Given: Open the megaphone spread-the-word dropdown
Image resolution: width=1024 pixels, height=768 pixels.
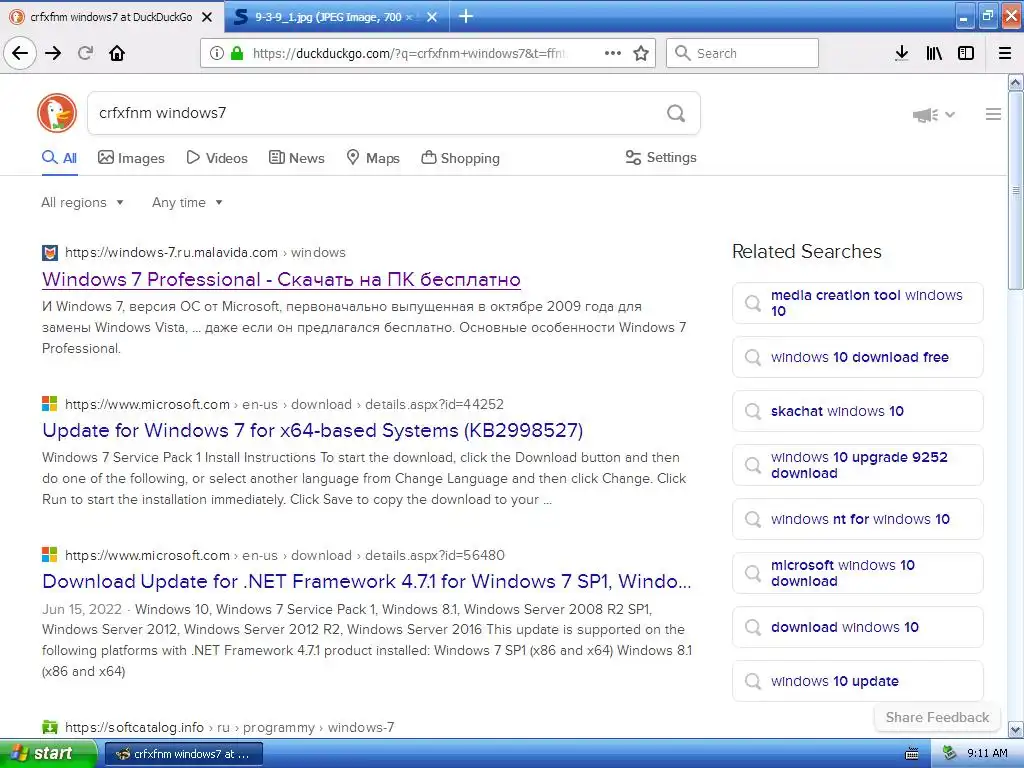Looking at the screenshot, I should pyautogui.click(x=933, y=115).
